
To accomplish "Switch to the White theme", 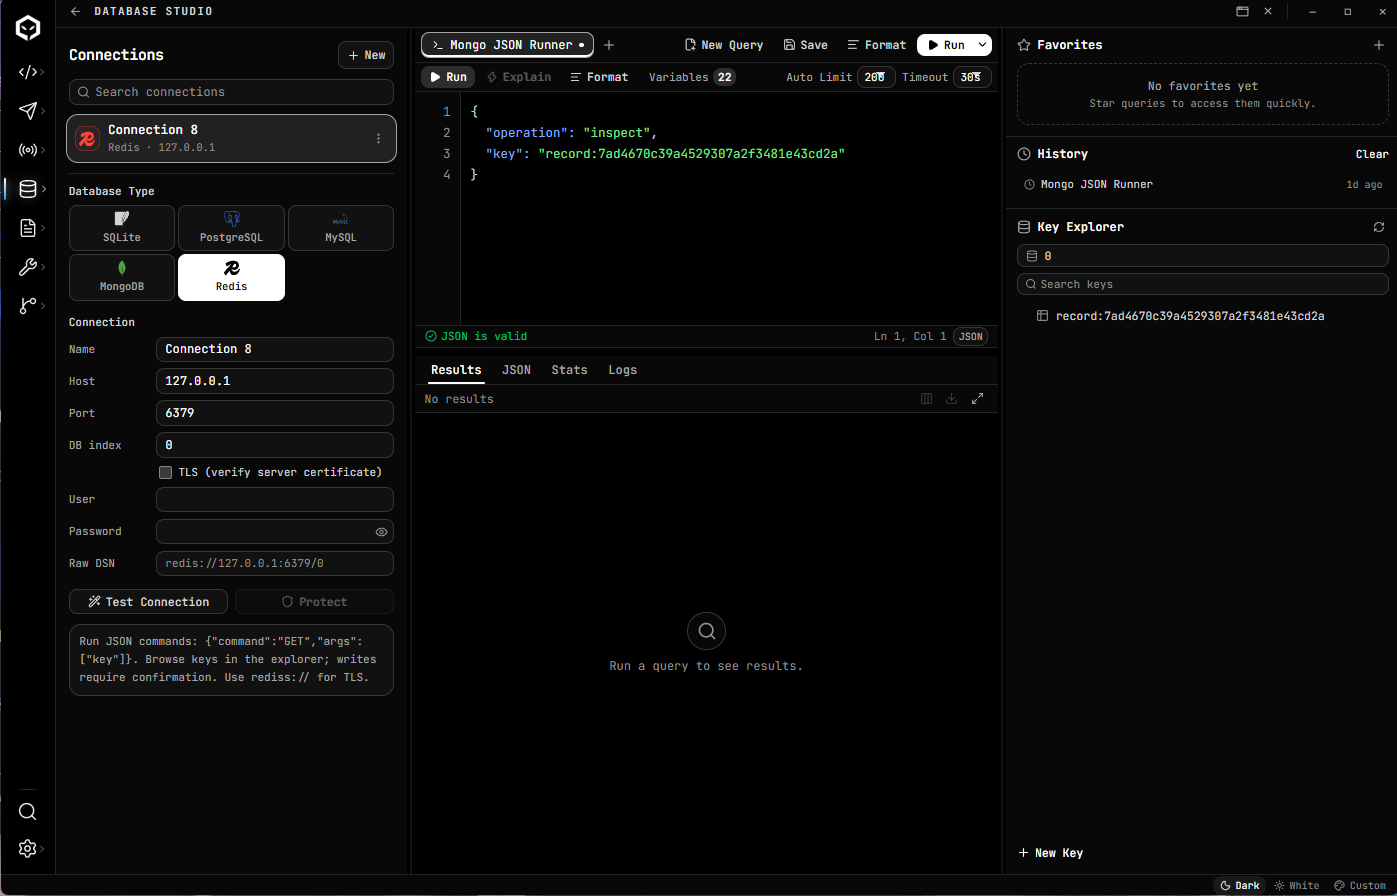I will [x=1297, y=886].
